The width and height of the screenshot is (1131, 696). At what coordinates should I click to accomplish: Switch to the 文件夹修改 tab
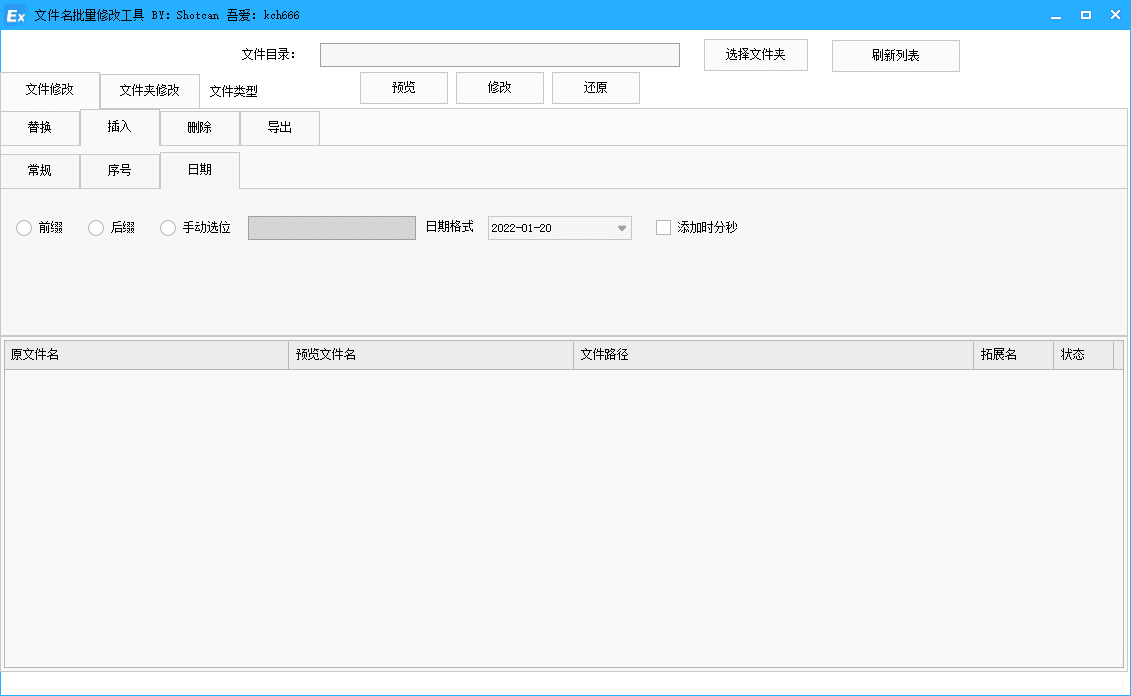coord(149,90)
